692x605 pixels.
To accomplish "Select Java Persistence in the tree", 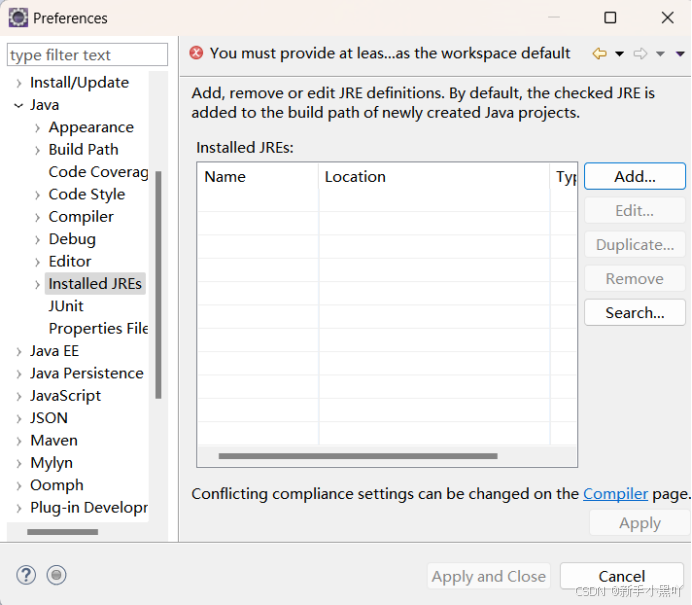I will [87, 374].
